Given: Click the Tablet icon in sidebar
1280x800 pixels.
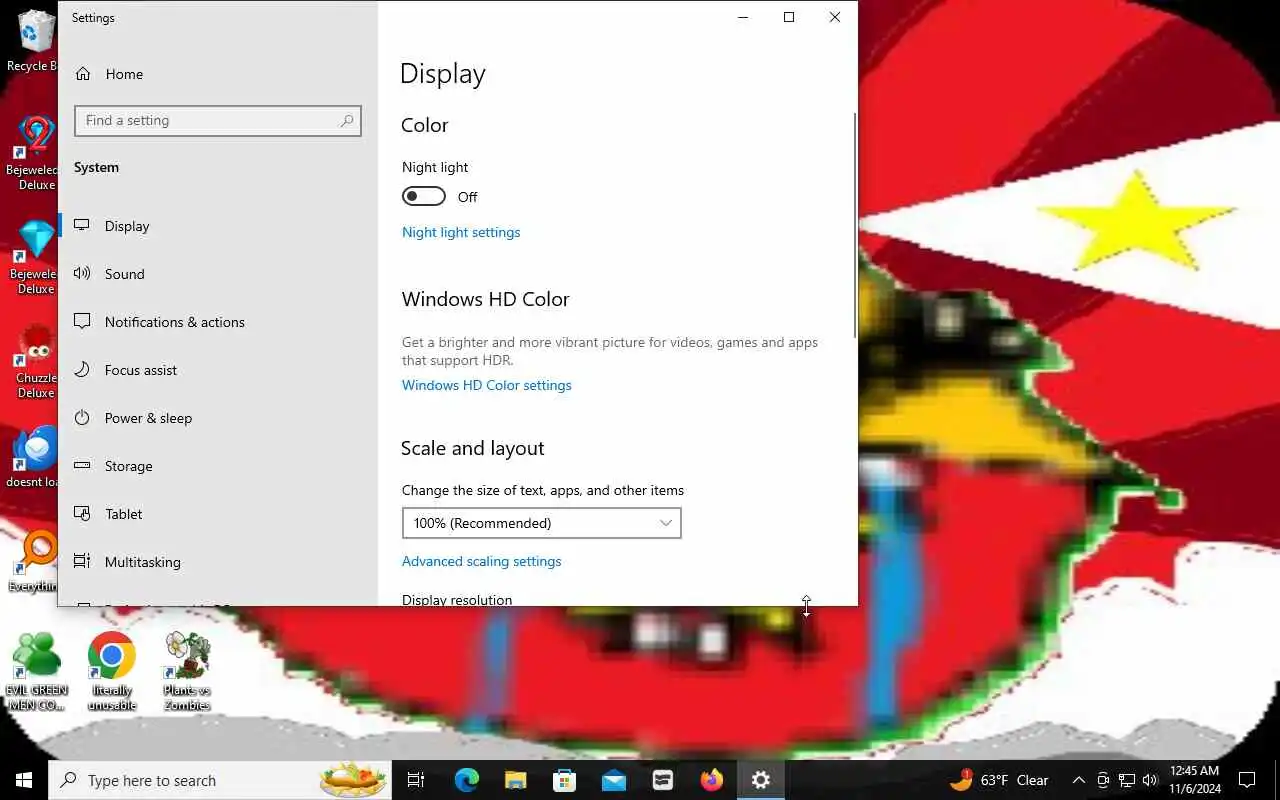Looking at the screenshot, I should [x=82, y=514].
